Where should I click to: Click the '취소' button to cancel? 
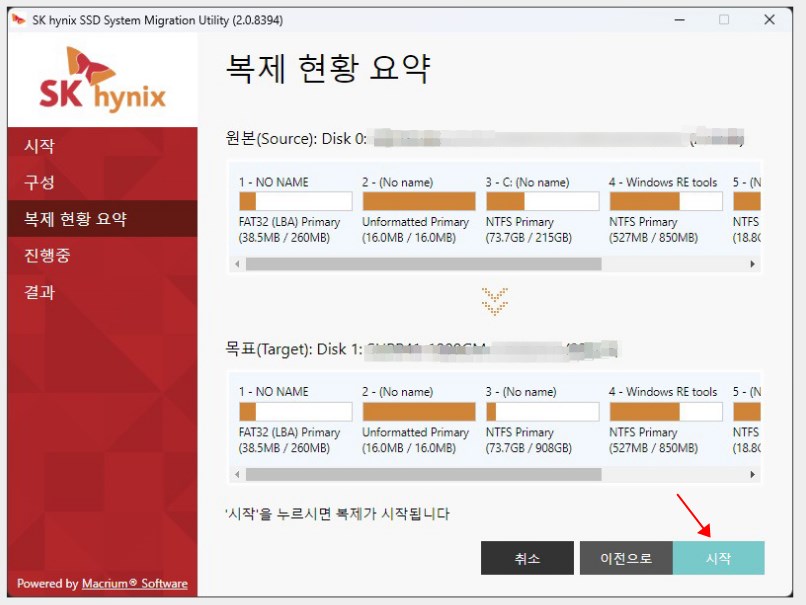527,558
